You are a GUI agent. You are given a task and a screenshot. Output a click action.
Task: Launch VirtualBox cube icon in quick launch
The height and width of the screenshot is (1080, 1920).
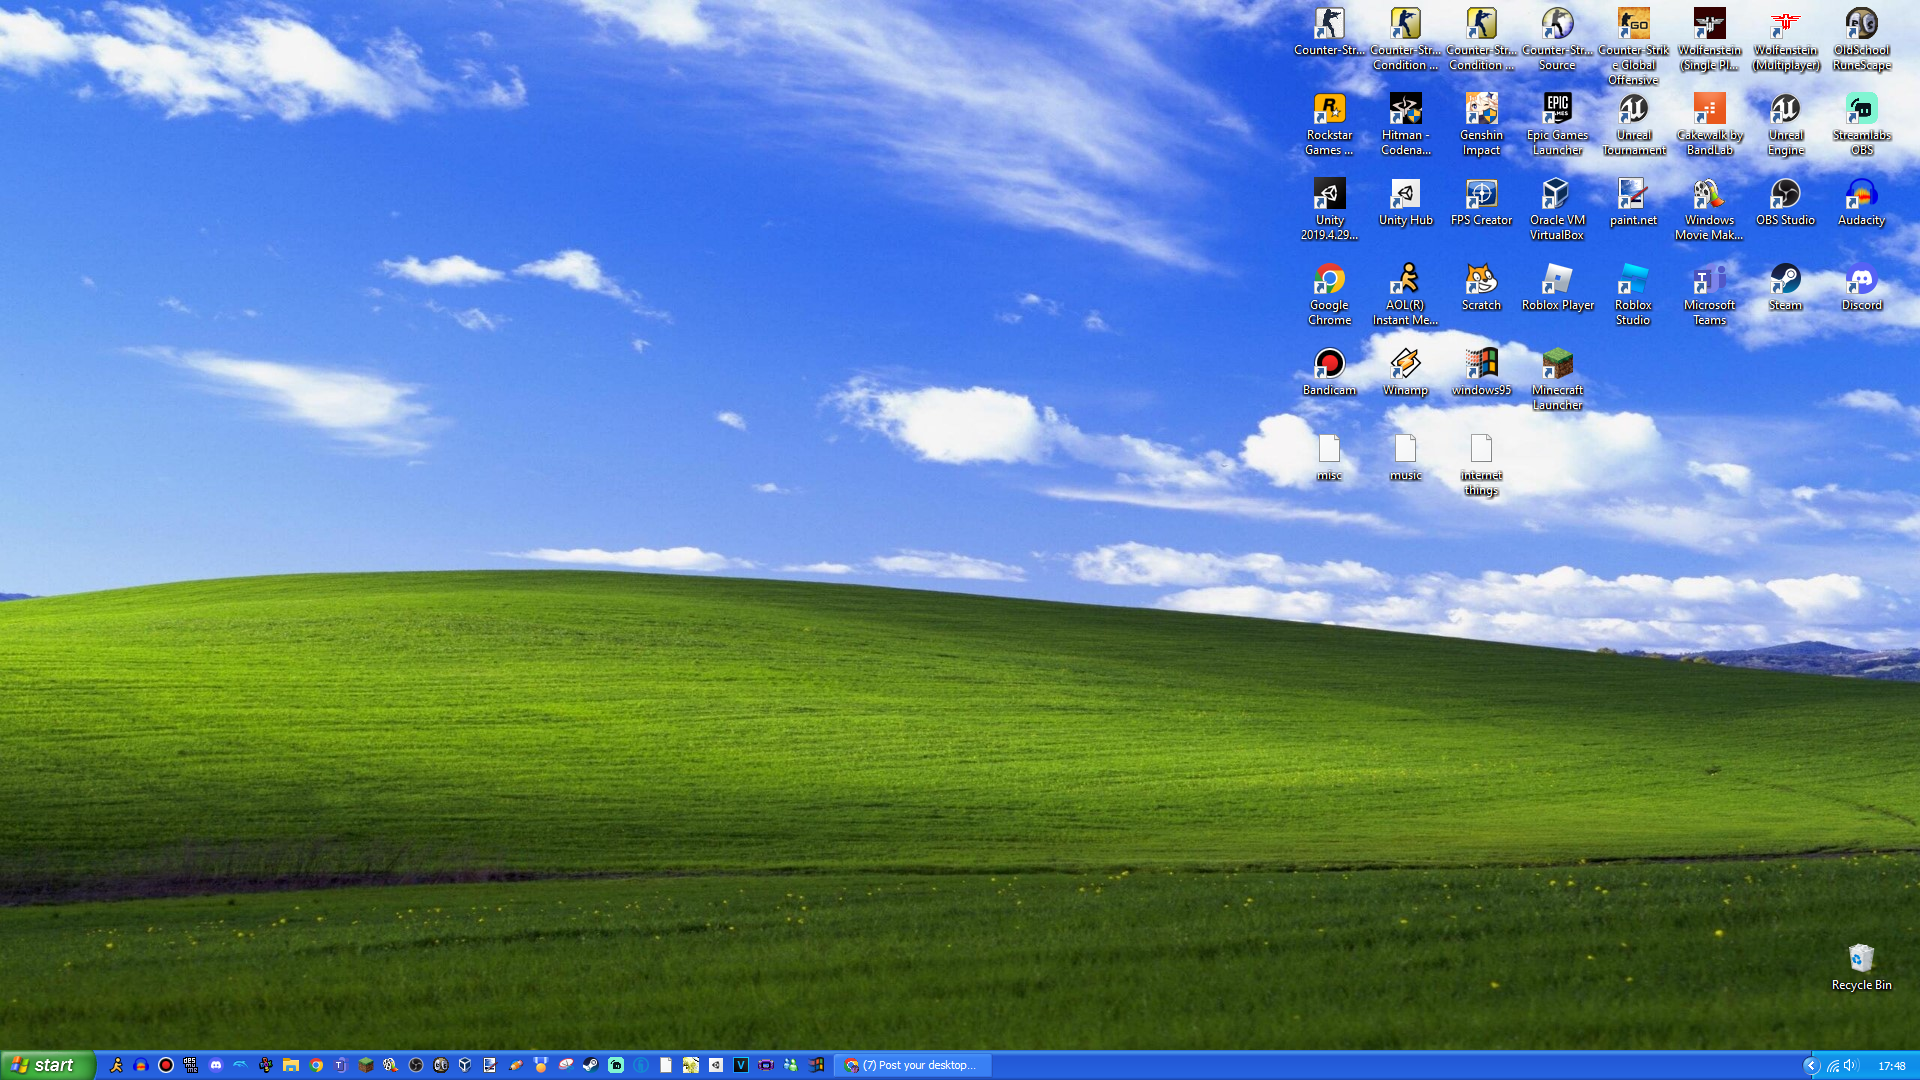(465, 1065)
